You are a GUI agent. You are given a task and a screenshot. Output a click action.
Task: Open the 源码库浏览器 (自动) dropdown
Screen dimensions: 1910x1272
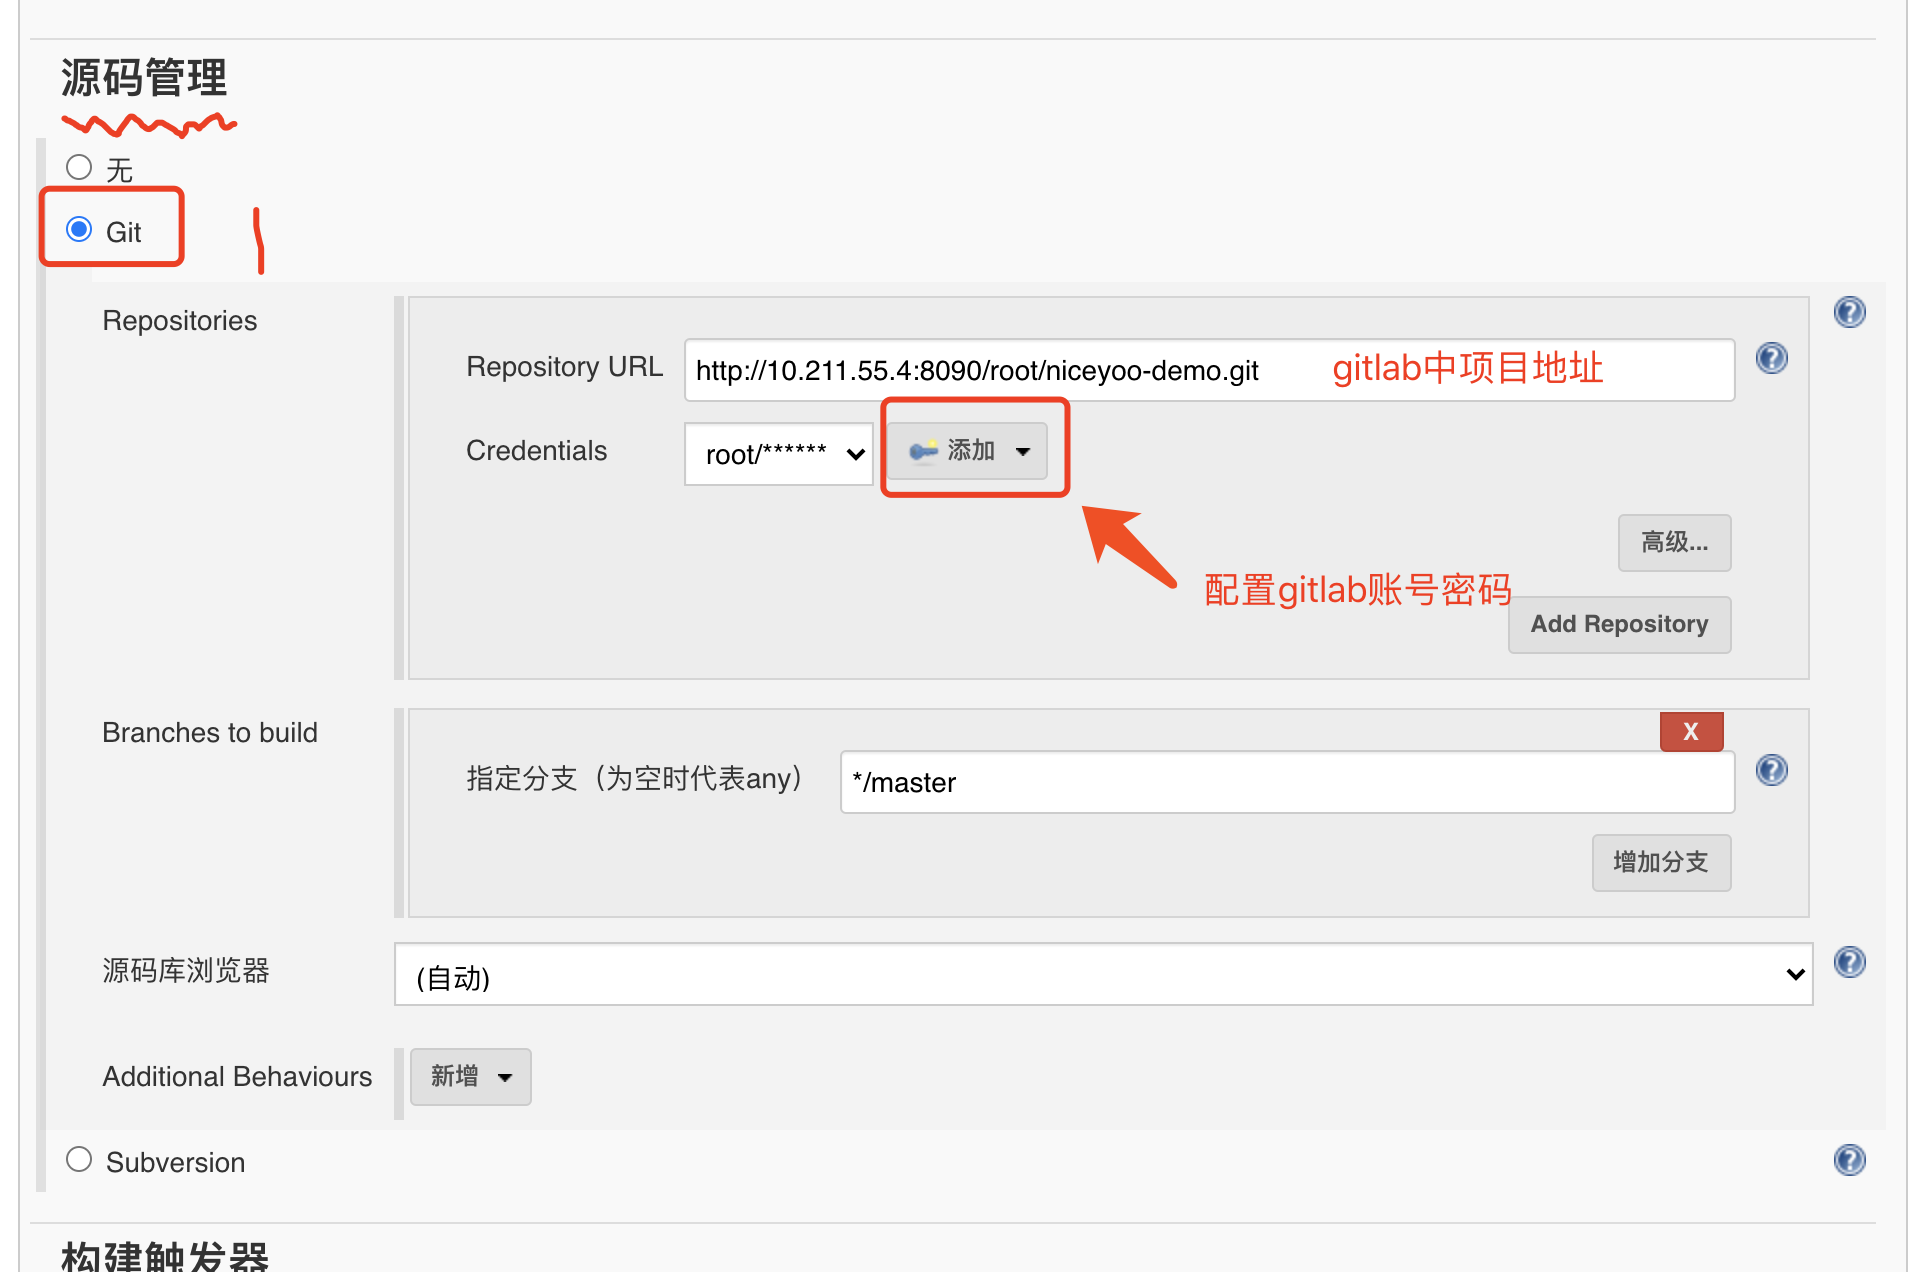(x=1103, y=975)
